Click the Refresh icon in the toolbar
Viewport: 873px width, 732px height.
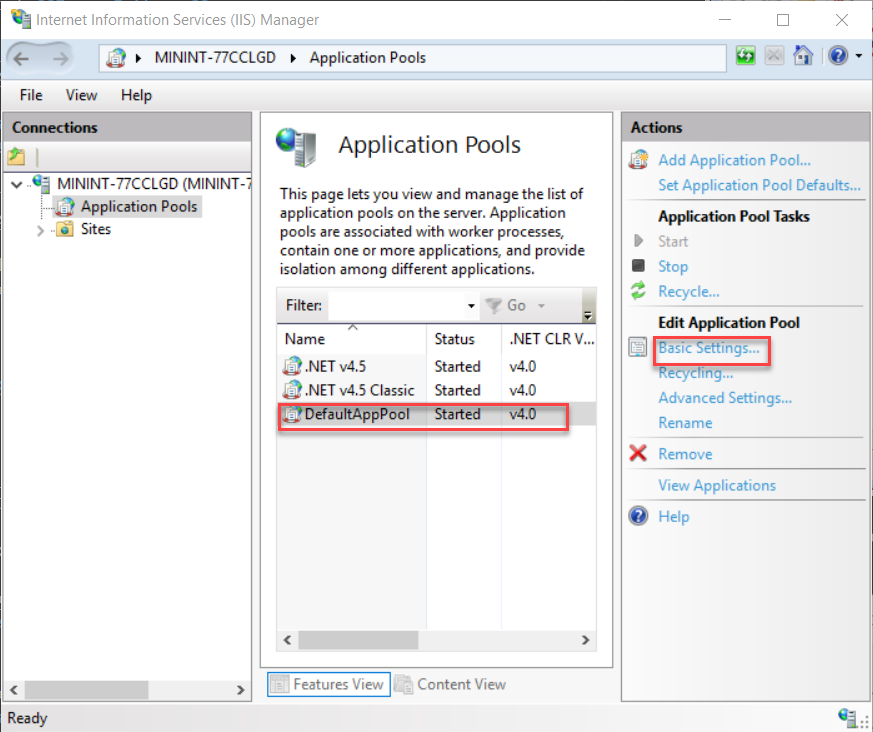point(745,55)
